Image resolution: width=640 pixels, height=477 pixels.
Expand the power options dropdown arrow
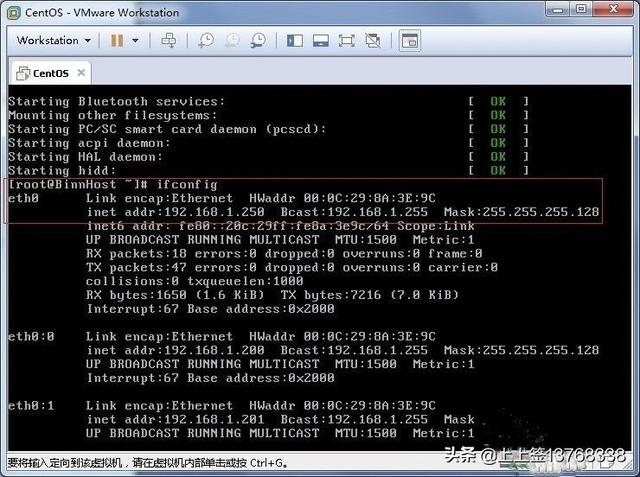coord(136,40)
